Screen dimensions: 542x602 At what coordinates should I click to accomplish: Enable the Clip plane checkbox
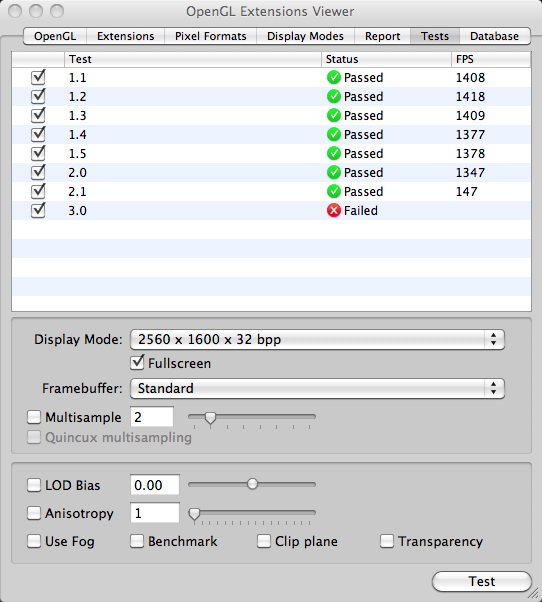[264, 541]
